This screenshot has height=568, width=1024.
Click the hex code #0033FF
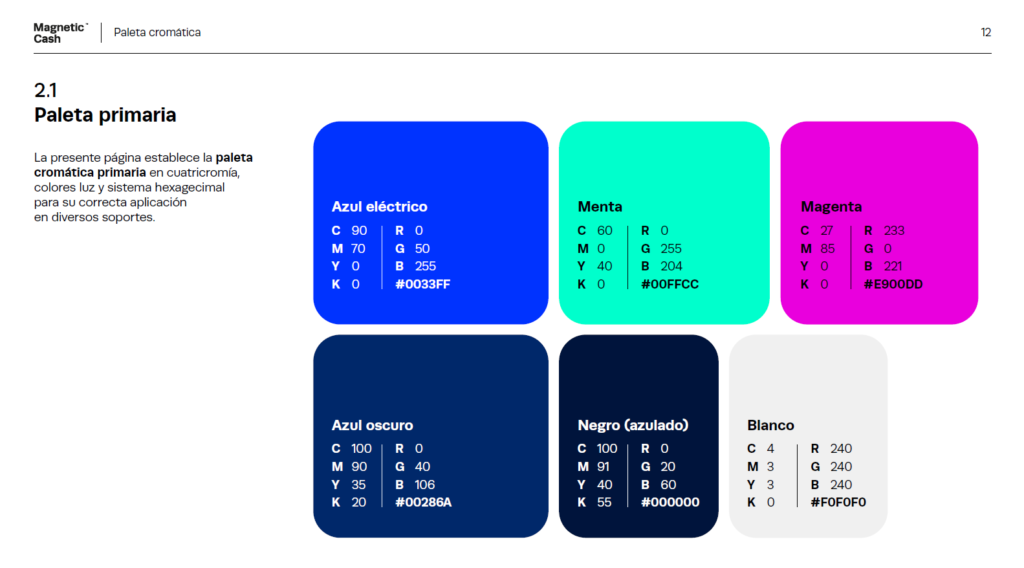[423, 284]
